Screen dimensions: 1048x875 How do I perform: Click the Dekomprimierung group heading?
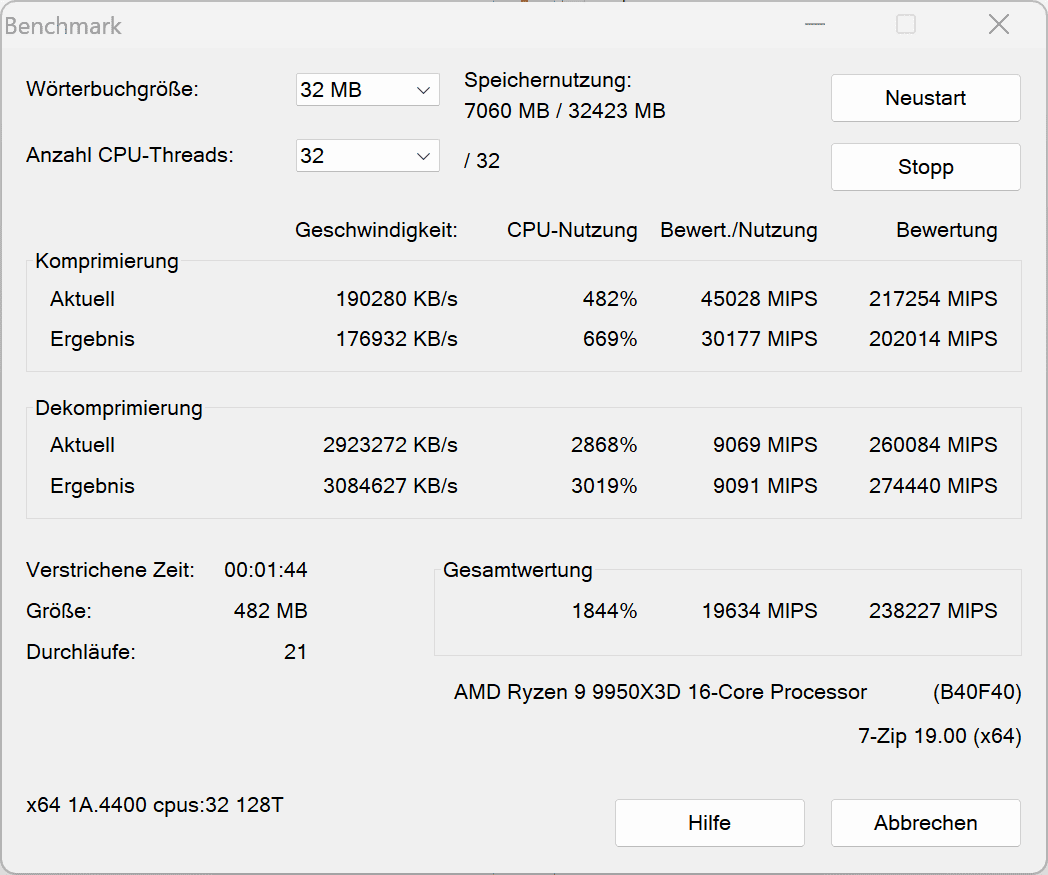pos(119,407)
